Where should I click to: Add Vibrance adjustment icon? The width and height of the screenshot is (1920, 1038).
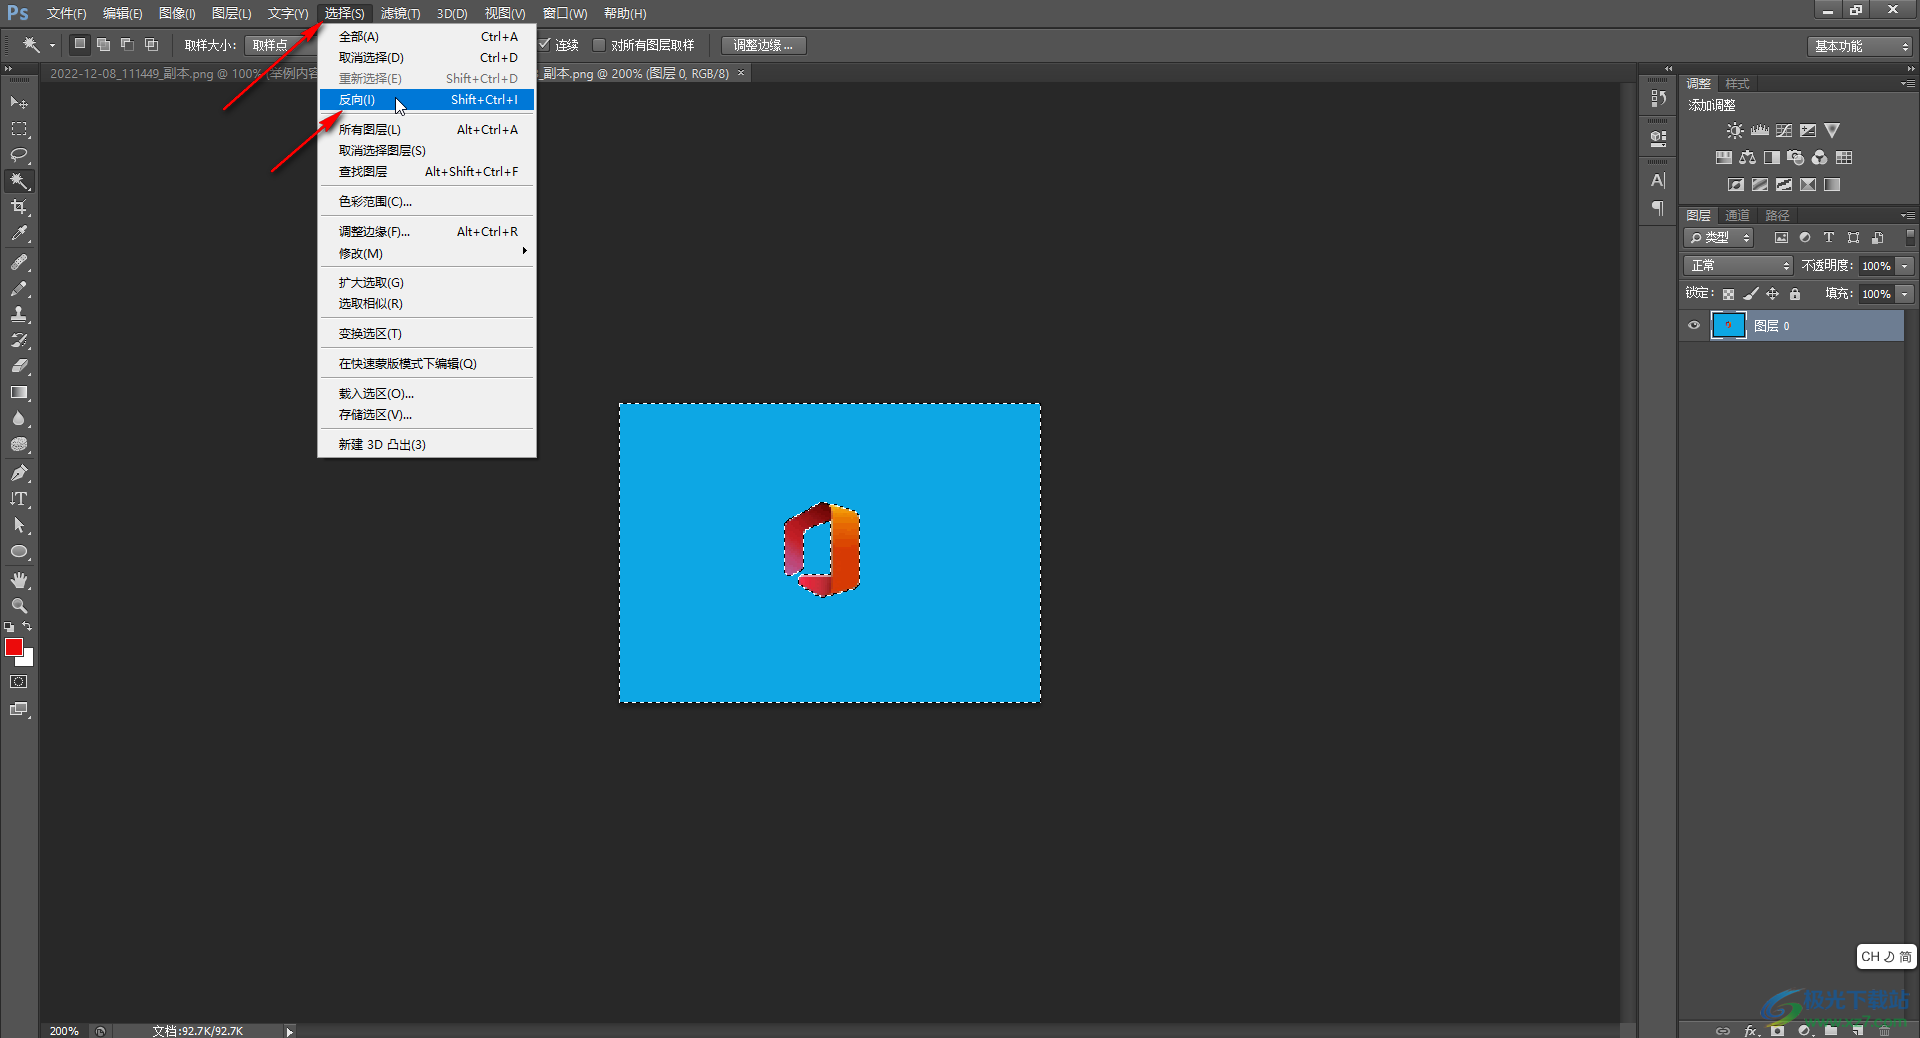1832,131
